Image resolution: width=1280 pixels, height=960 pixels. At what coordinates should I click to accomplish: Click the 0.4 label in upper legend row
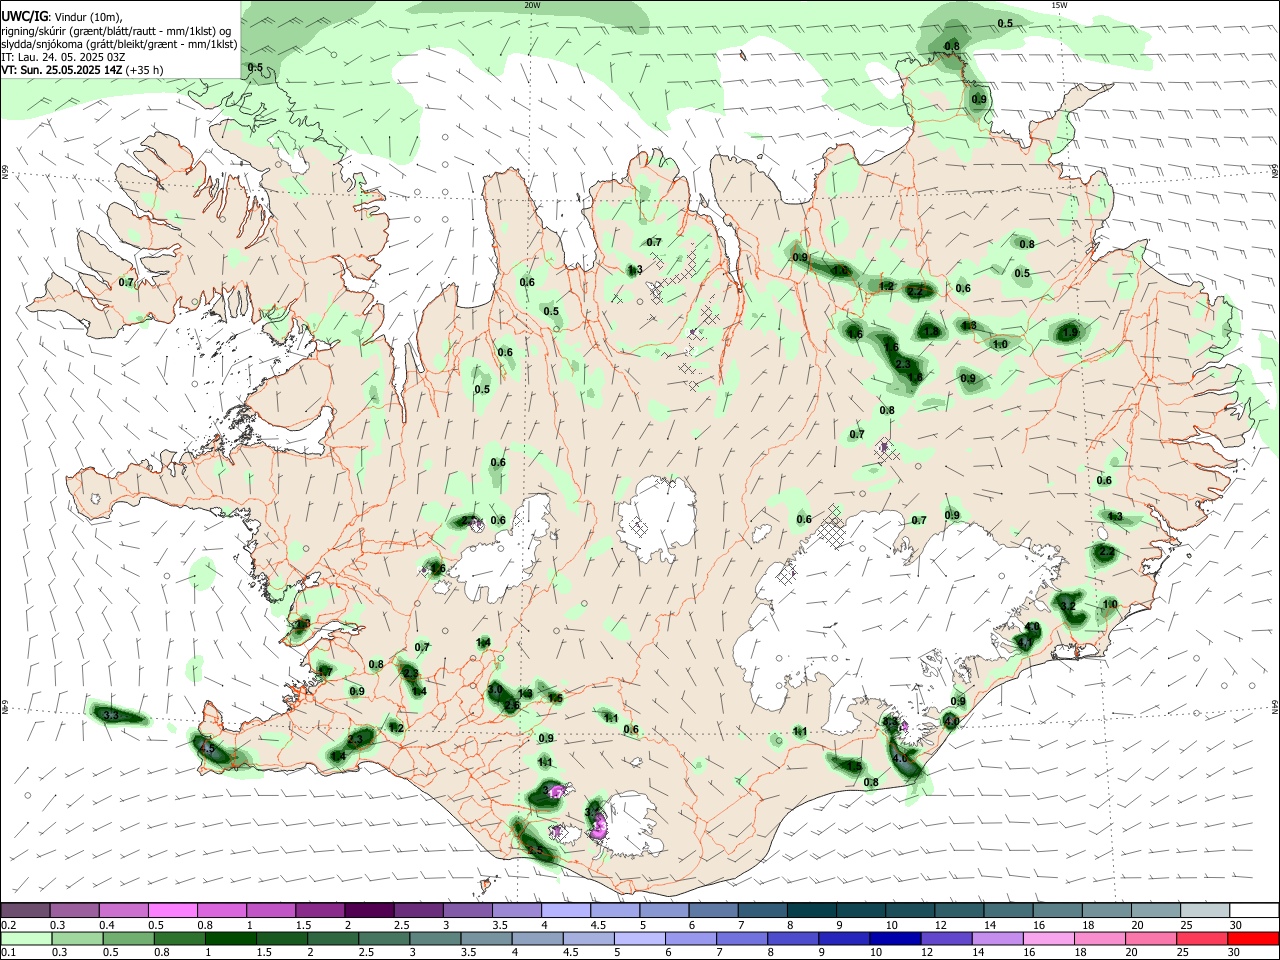click(x=108, y=925)
